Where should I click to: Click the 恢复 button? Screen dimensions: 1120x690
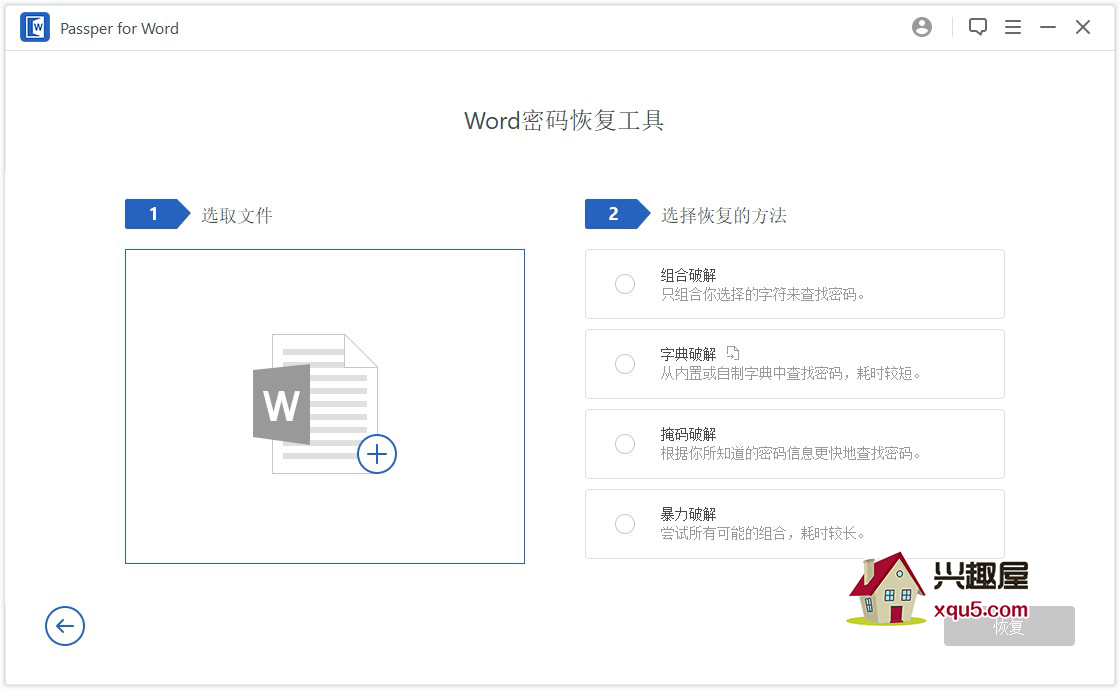1009,626
